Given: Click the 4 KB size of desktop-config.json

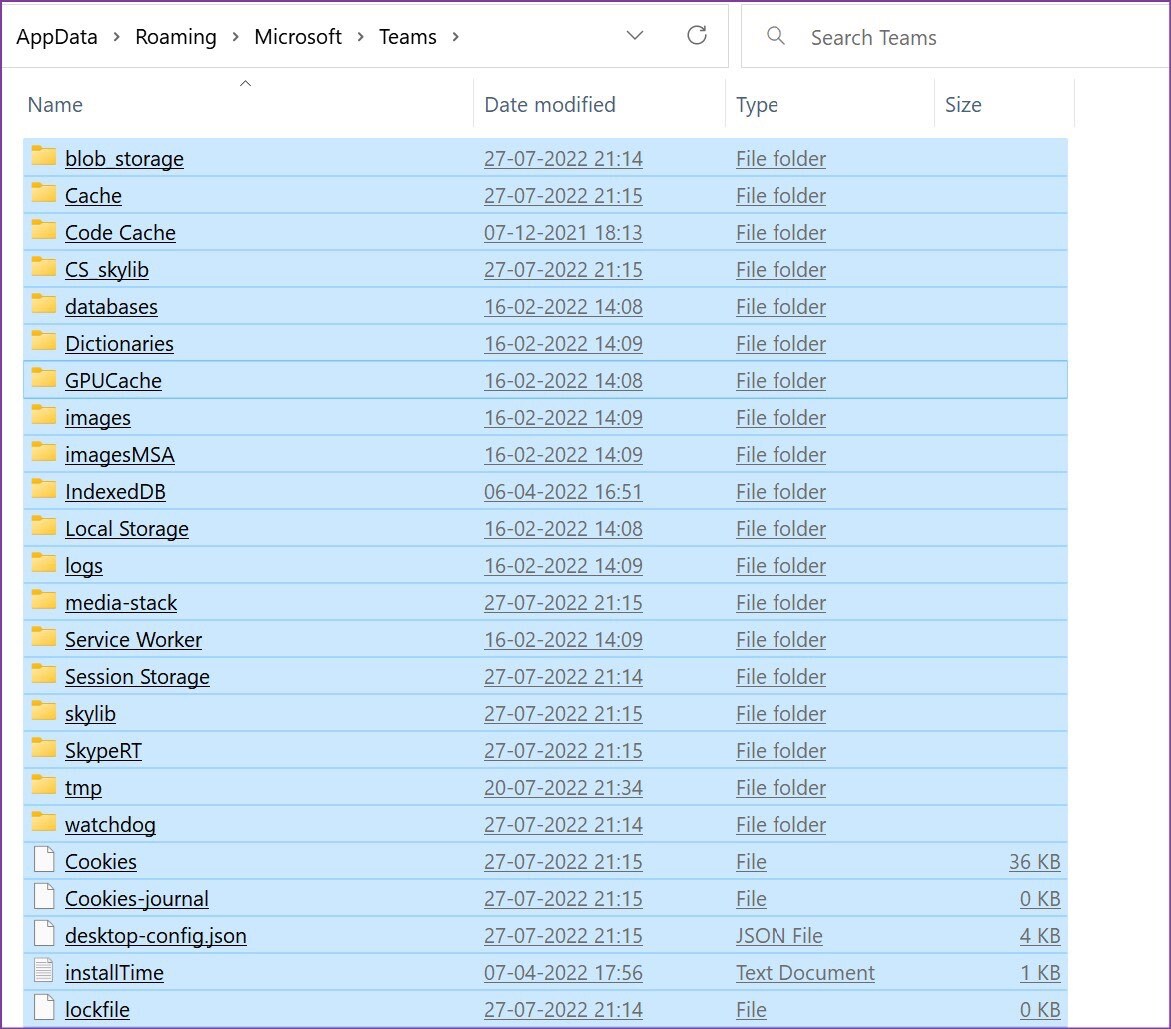Looking at the screenshot, I should [1040, 936].
